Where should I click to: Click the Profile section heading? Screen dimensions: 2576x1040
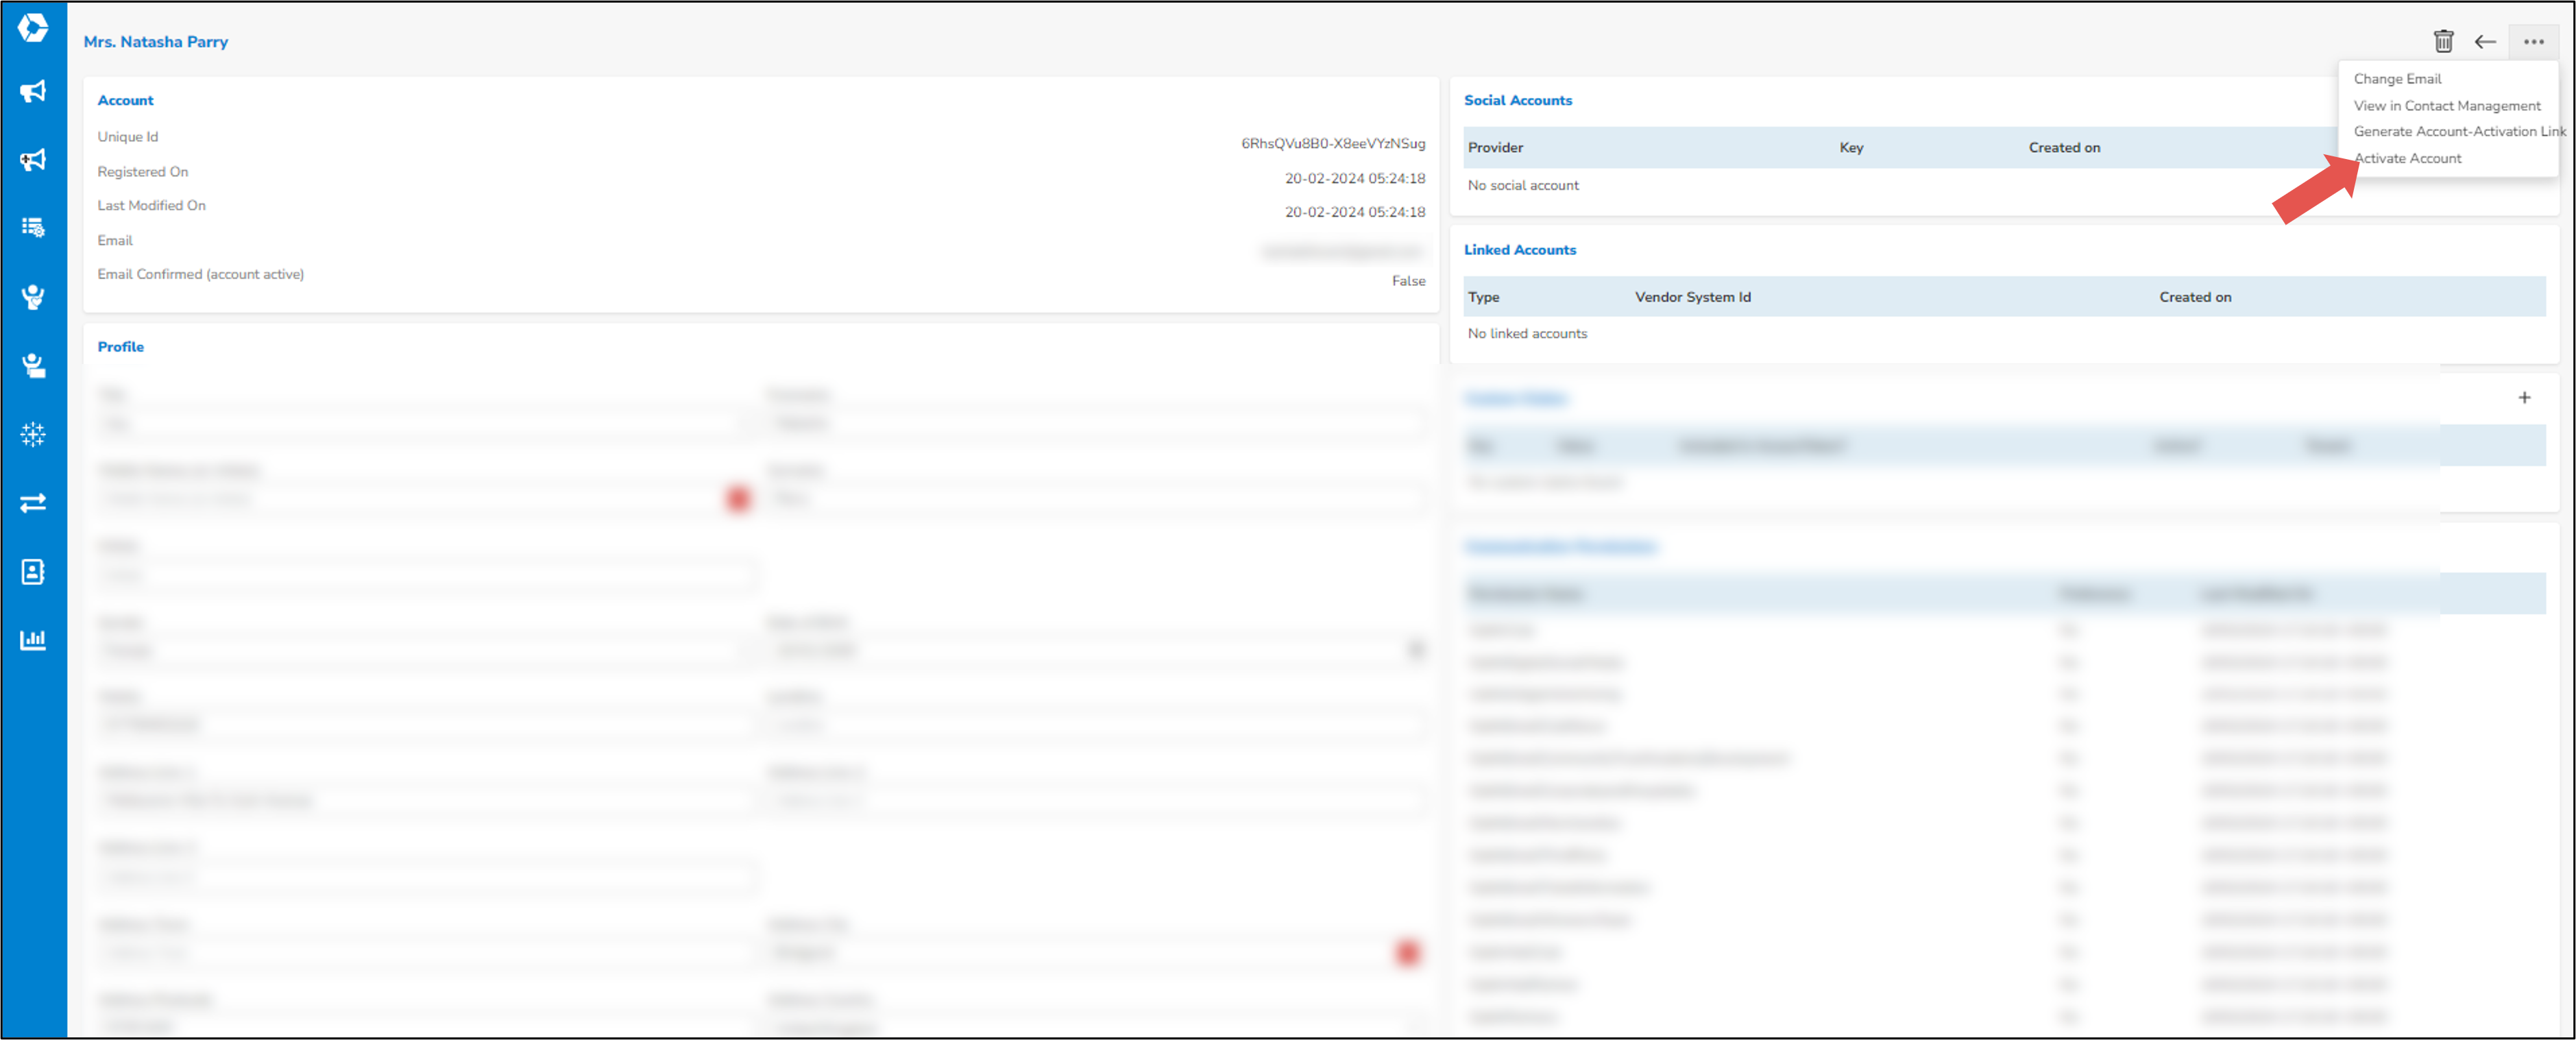[x=120, y=347]
